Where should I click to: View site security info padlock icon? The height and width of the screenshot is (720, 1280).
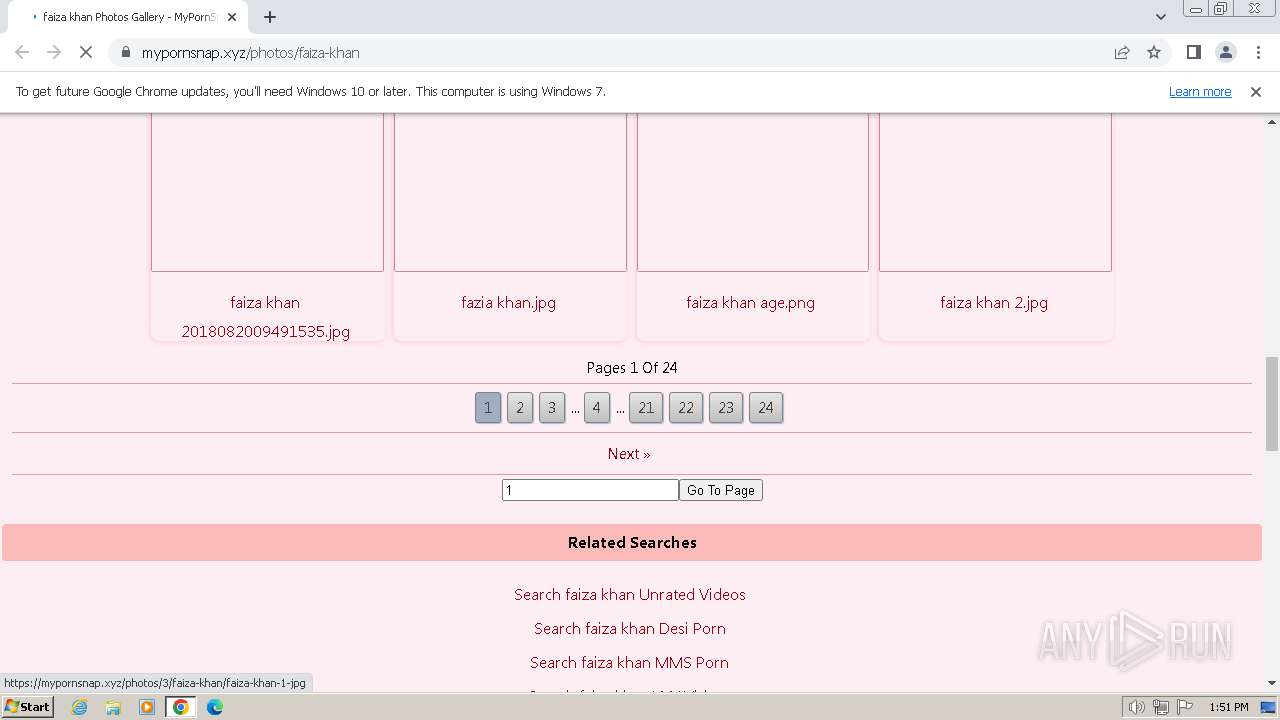click(125, 53)
